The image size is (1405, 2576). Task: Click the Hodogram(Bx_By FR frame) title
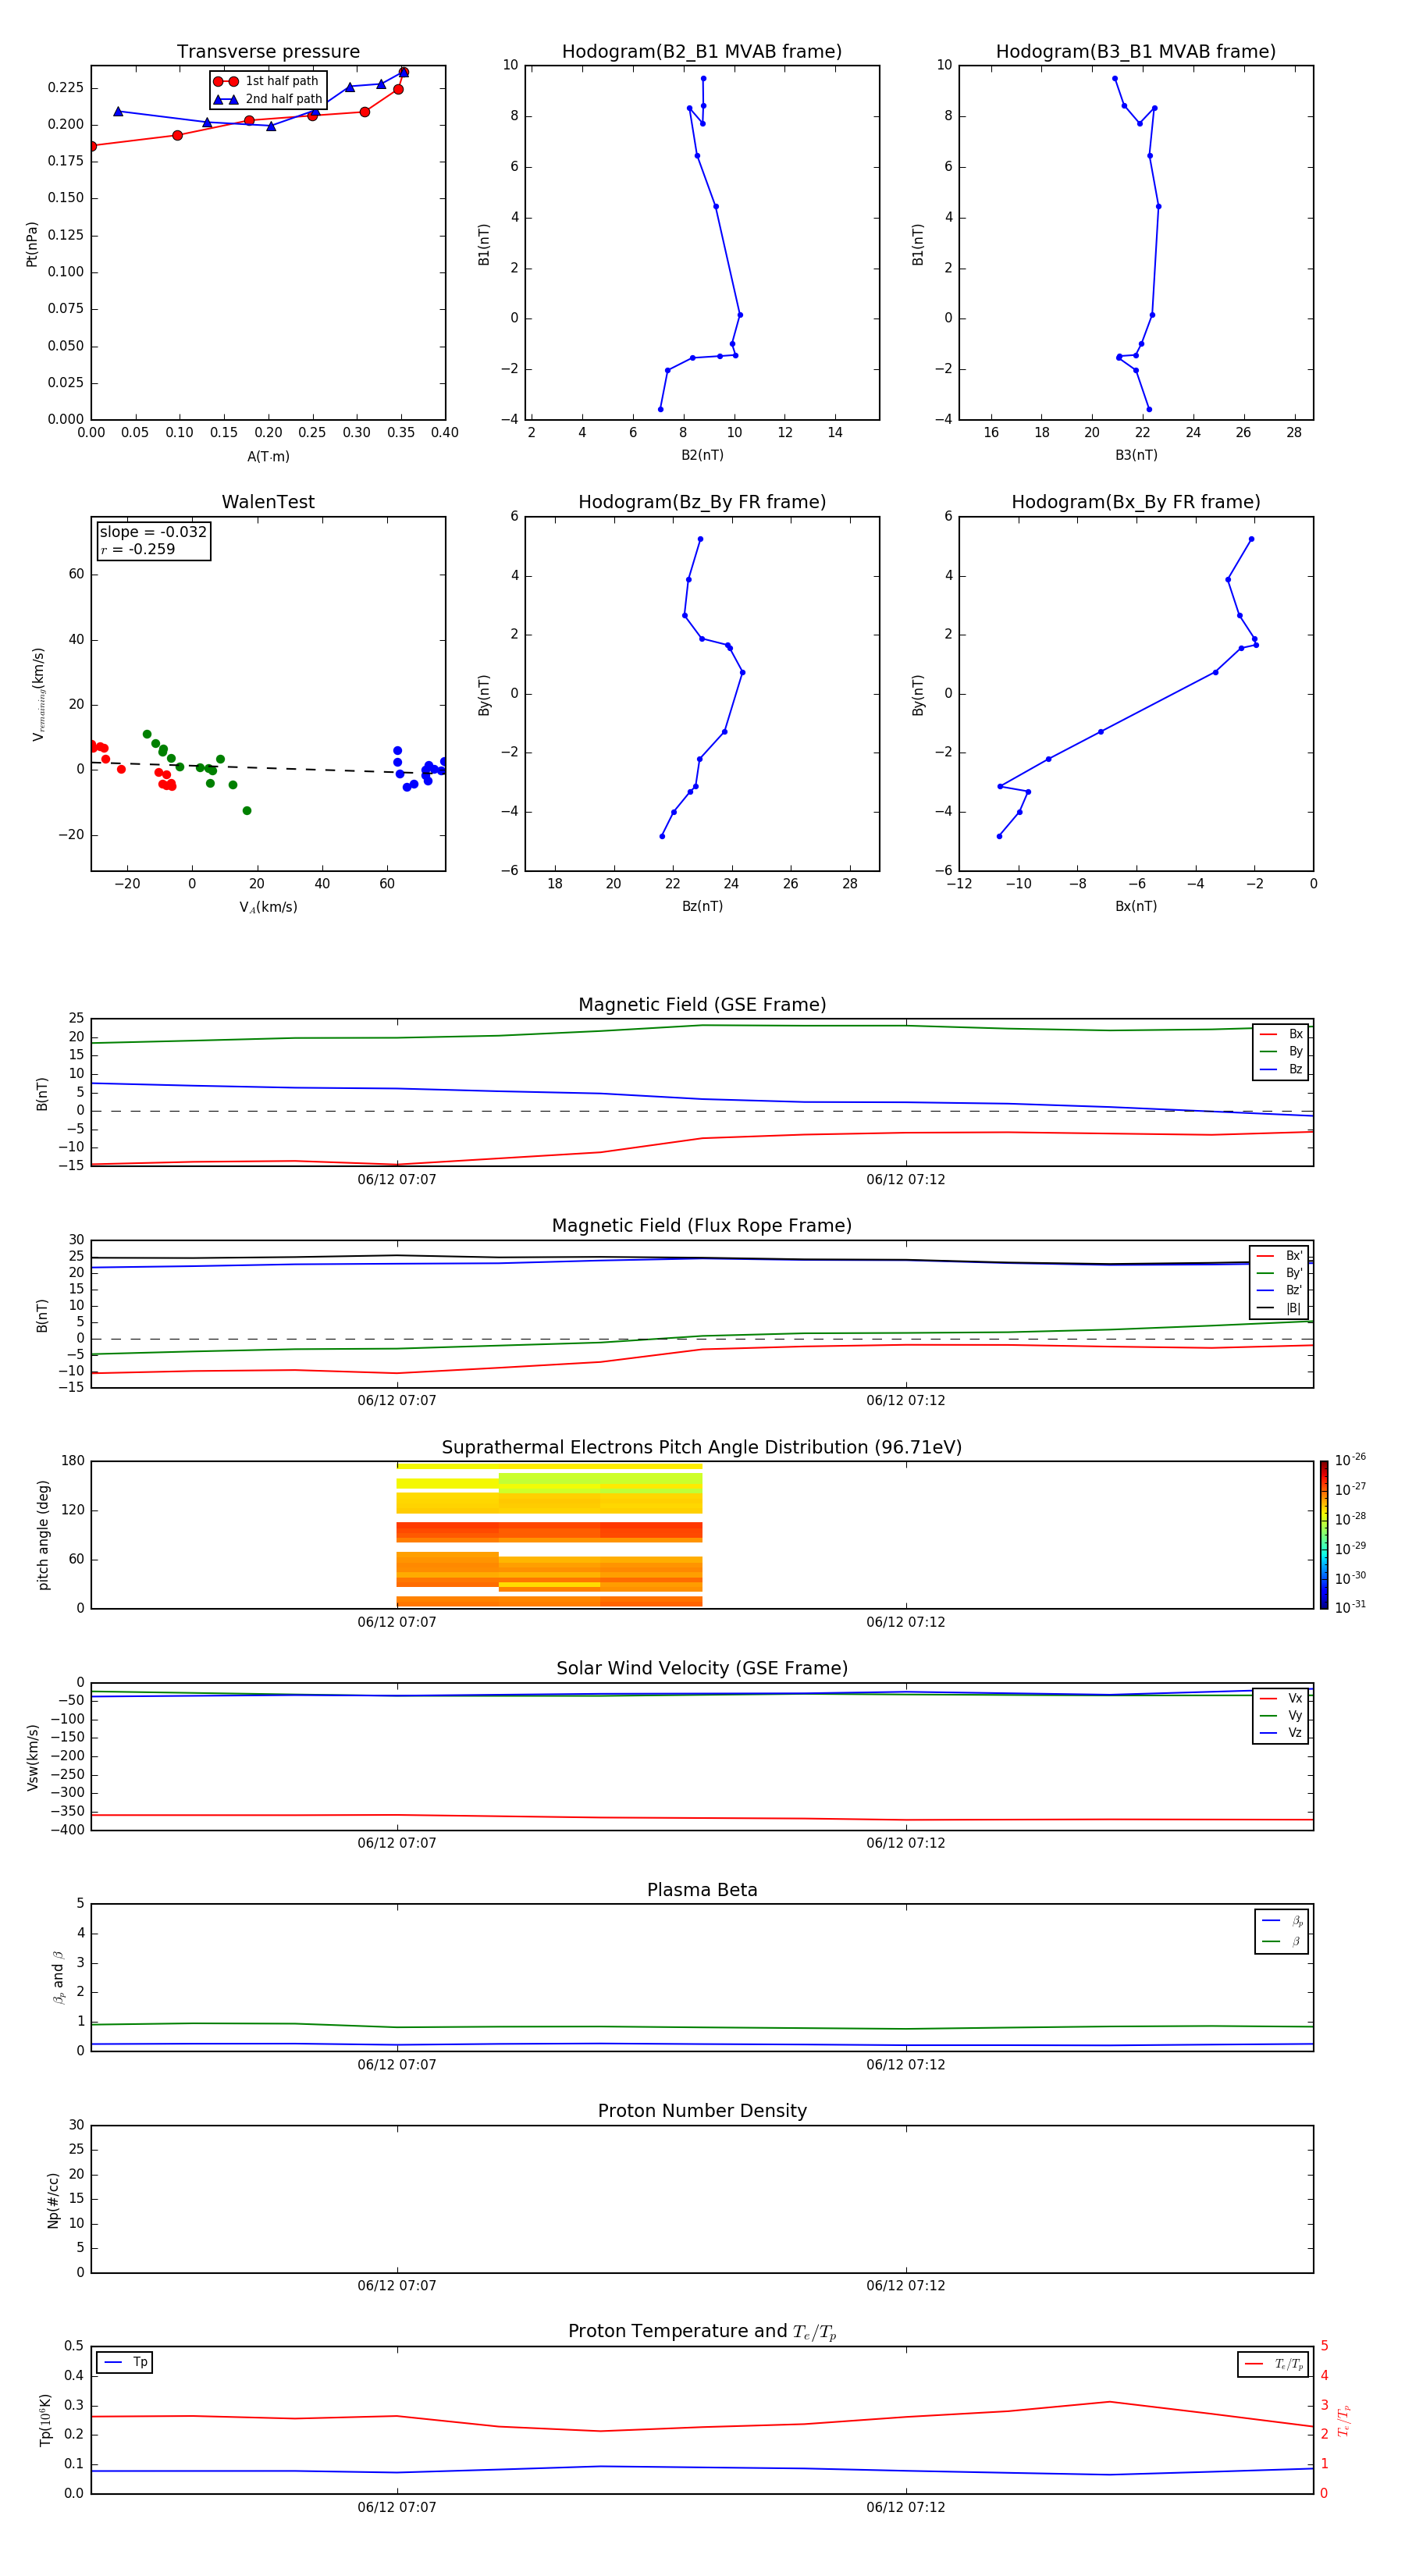[x=1136, y=502]
